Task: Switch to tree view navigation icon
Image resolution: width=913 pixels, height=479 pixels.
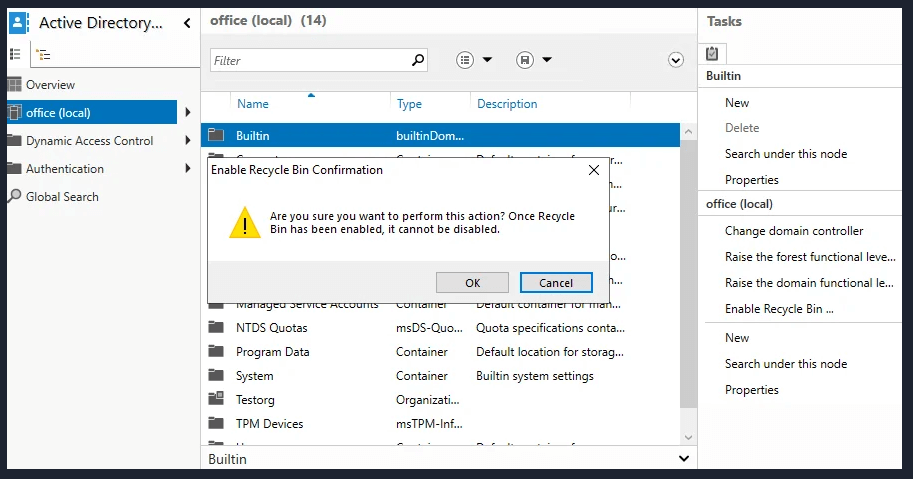Action: pos(43,55)
